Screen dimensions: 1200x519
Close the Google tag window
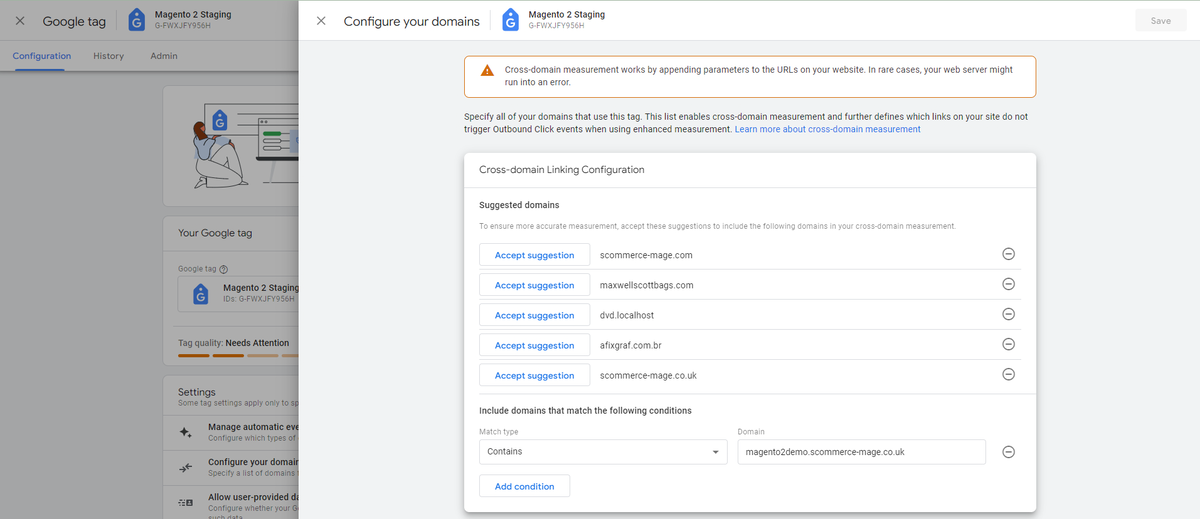coord(20,21)
